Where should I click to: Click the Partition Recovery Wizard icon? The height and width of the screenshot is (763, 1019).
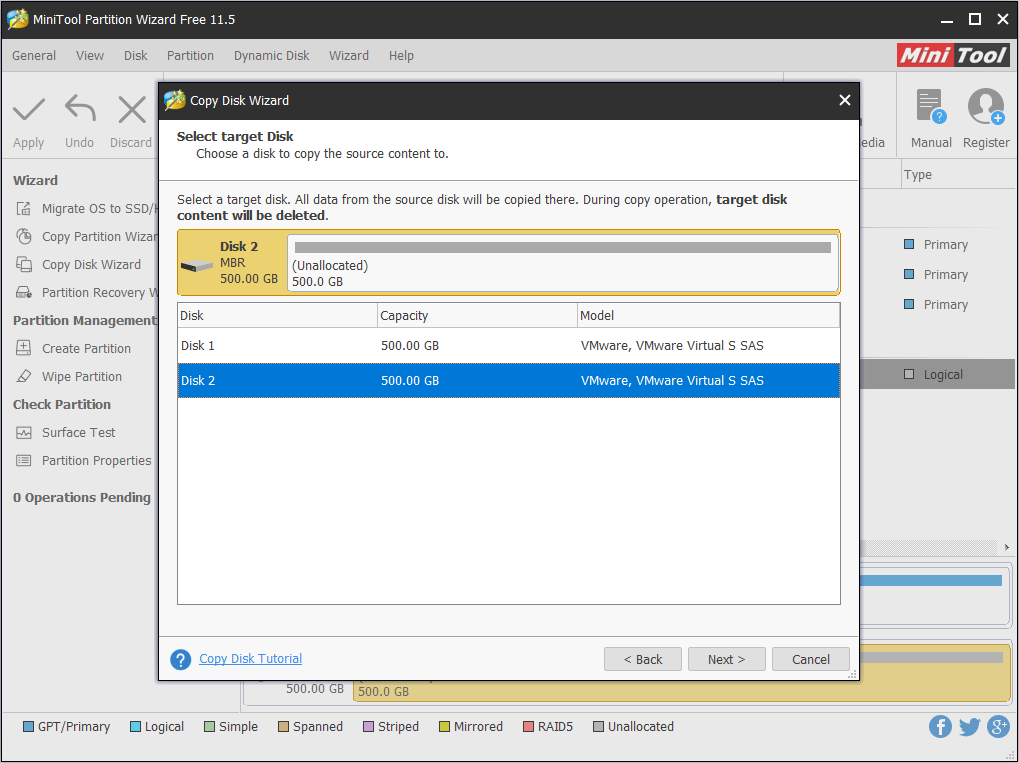23,292
